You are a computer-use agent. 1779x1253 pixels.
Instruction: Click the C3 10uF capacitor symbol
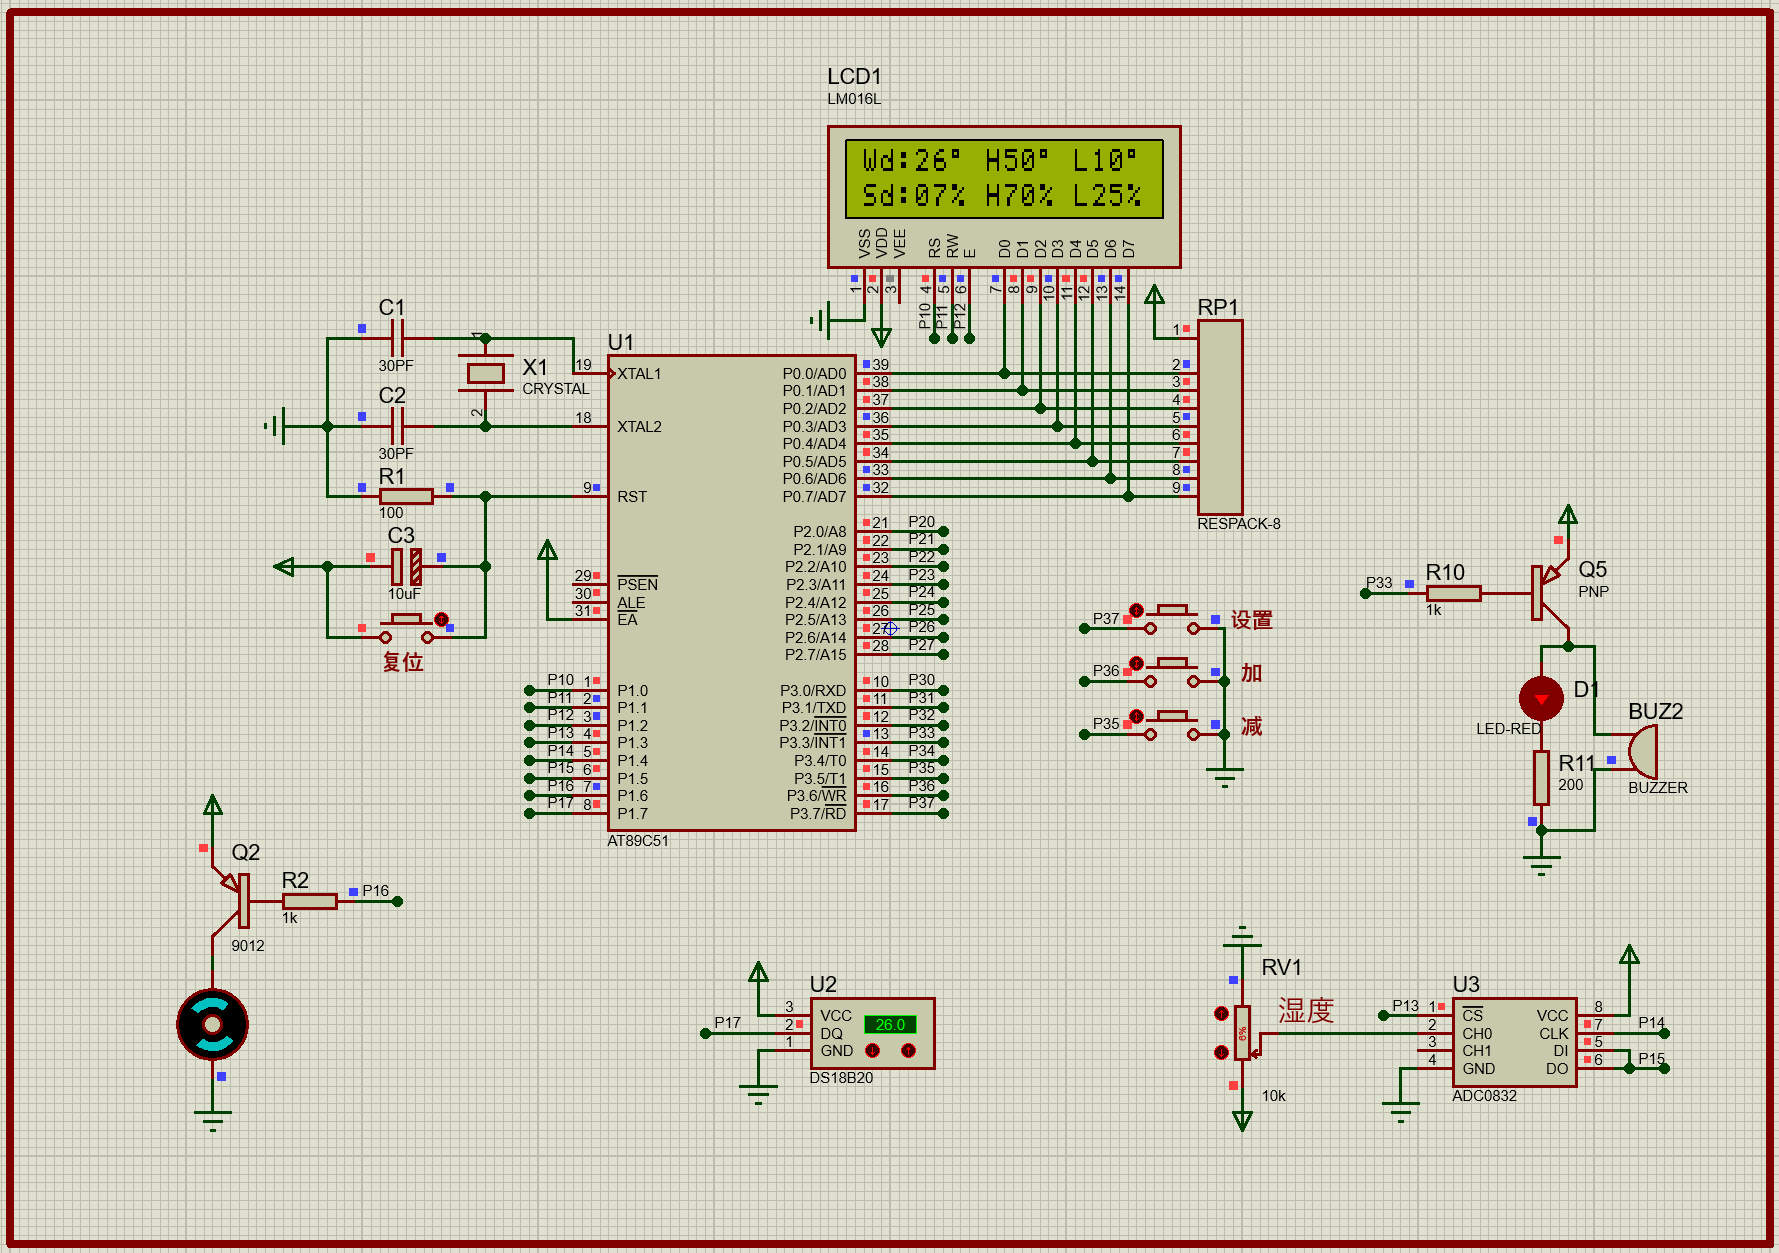click(x=406, y=567)
